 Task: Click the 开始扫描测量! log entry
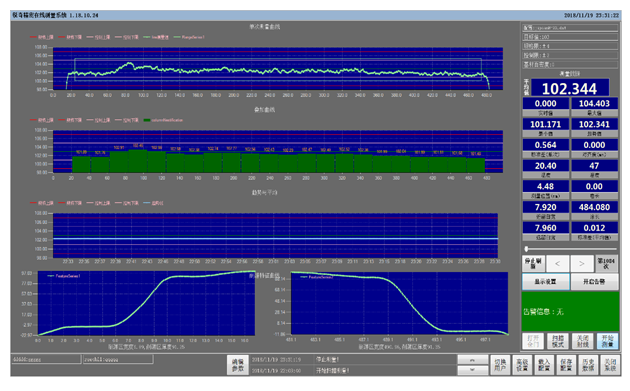[x=332, y=370]
